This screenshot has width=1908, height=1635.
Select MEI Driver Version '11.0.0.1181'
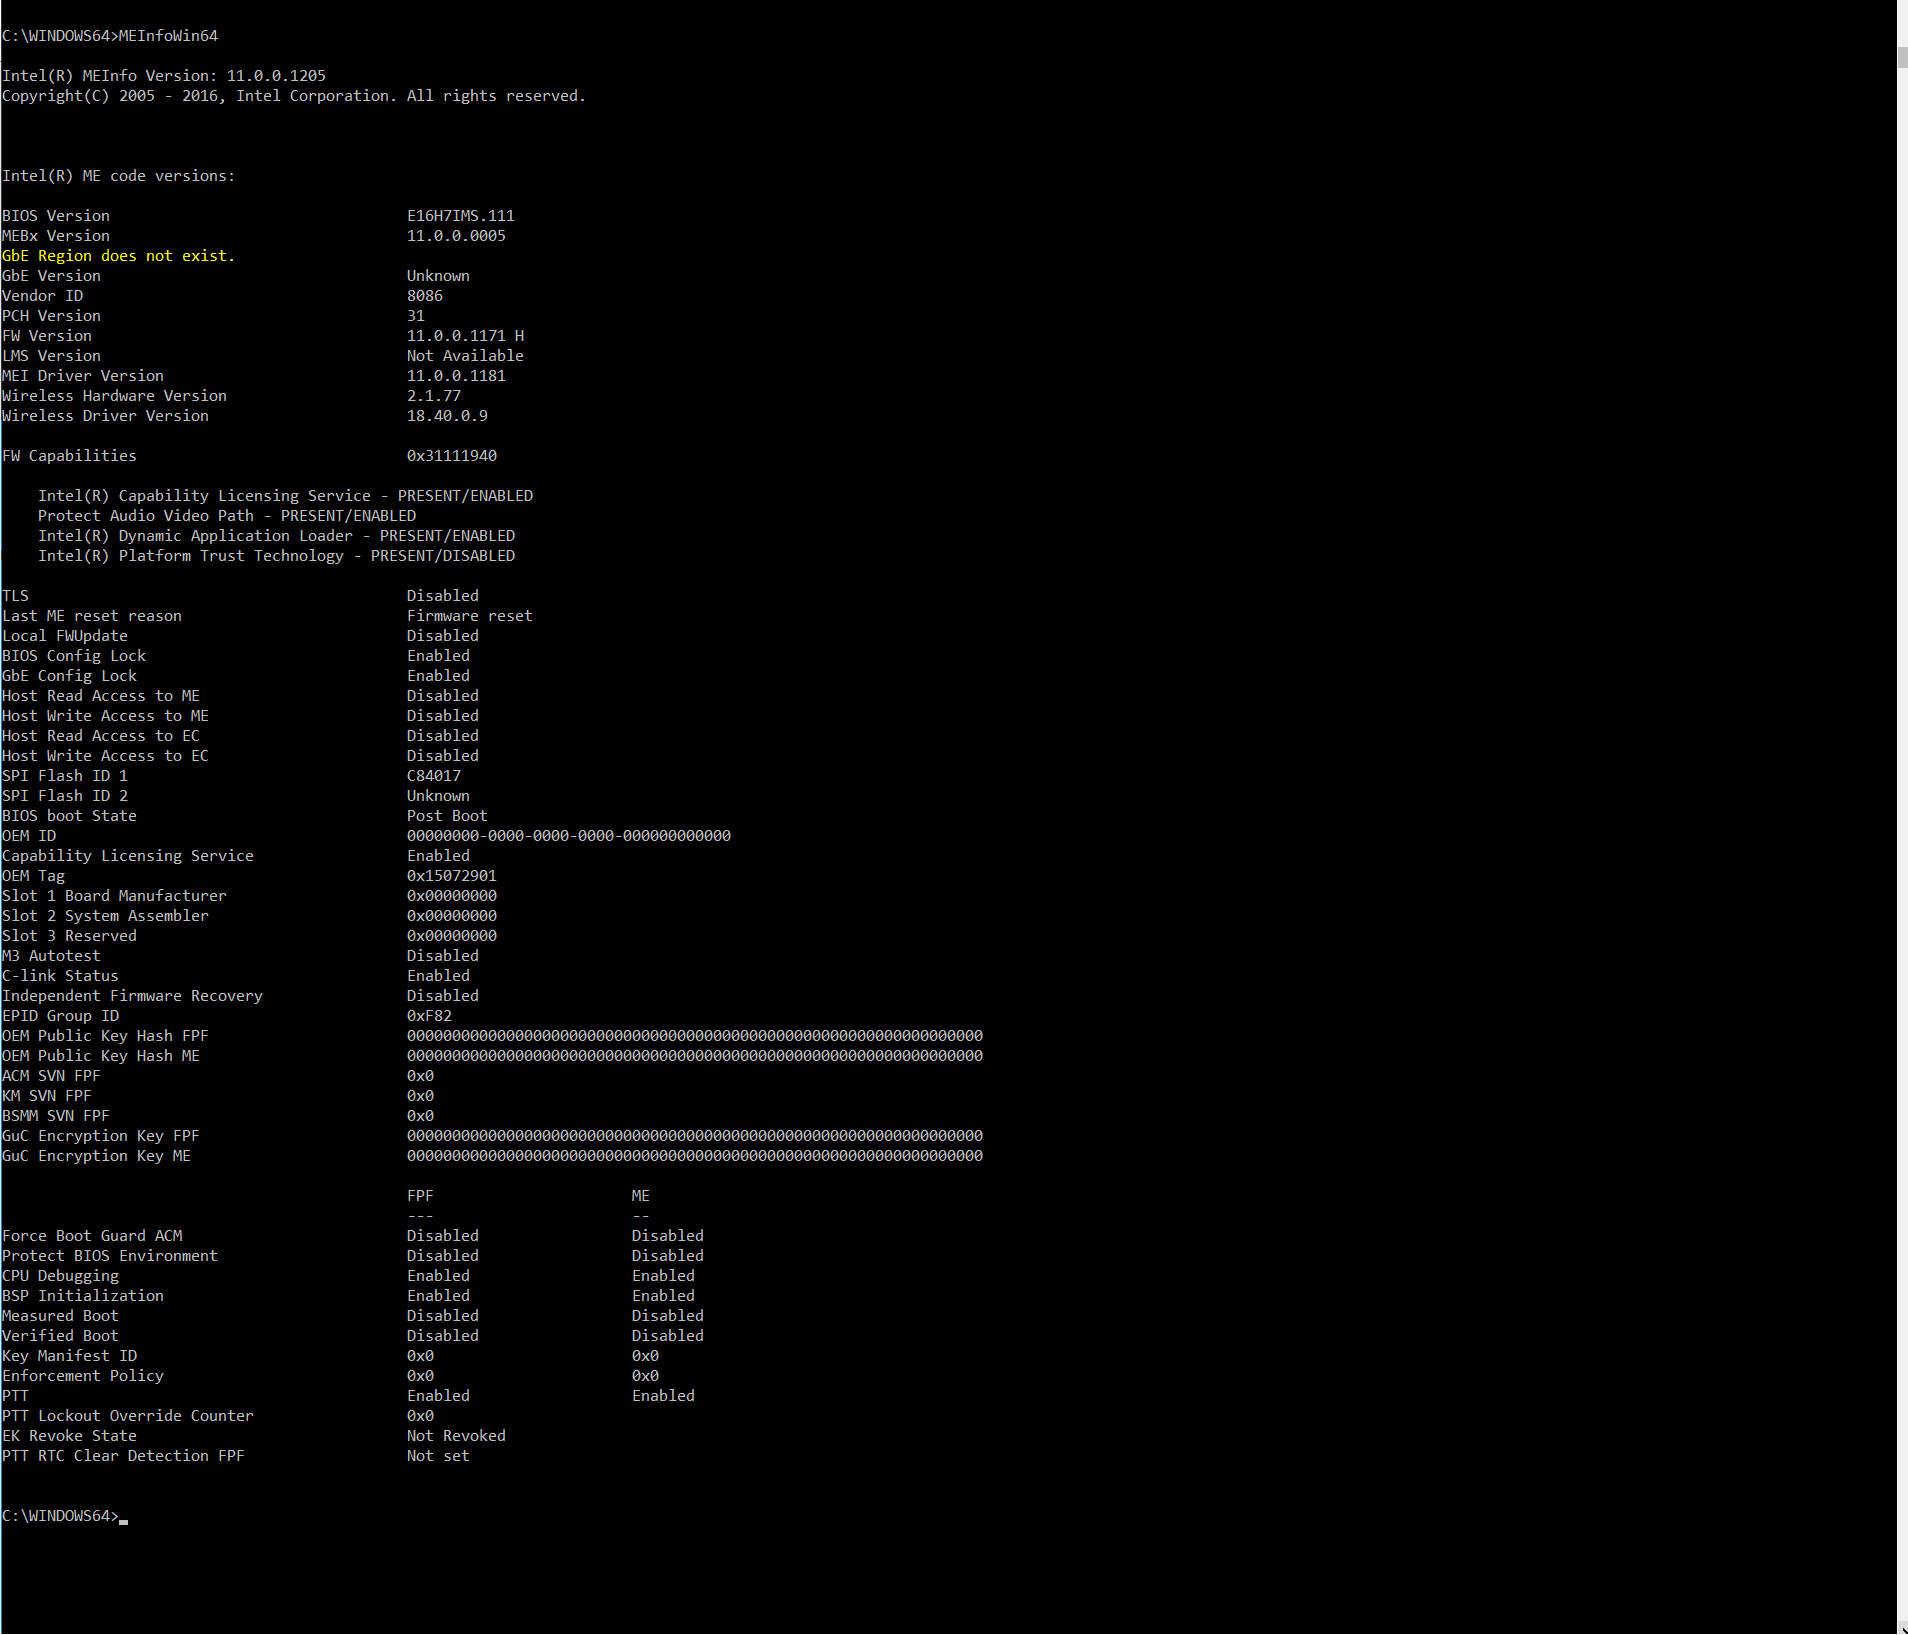[456, 376]
